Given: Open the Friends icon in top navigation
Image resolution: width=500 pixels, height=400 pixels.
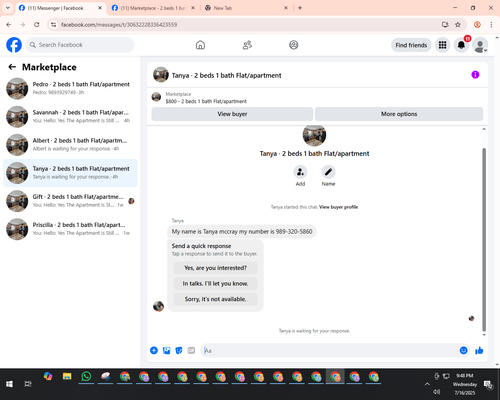Looking at the screenshot, I should tap(247, 45).
